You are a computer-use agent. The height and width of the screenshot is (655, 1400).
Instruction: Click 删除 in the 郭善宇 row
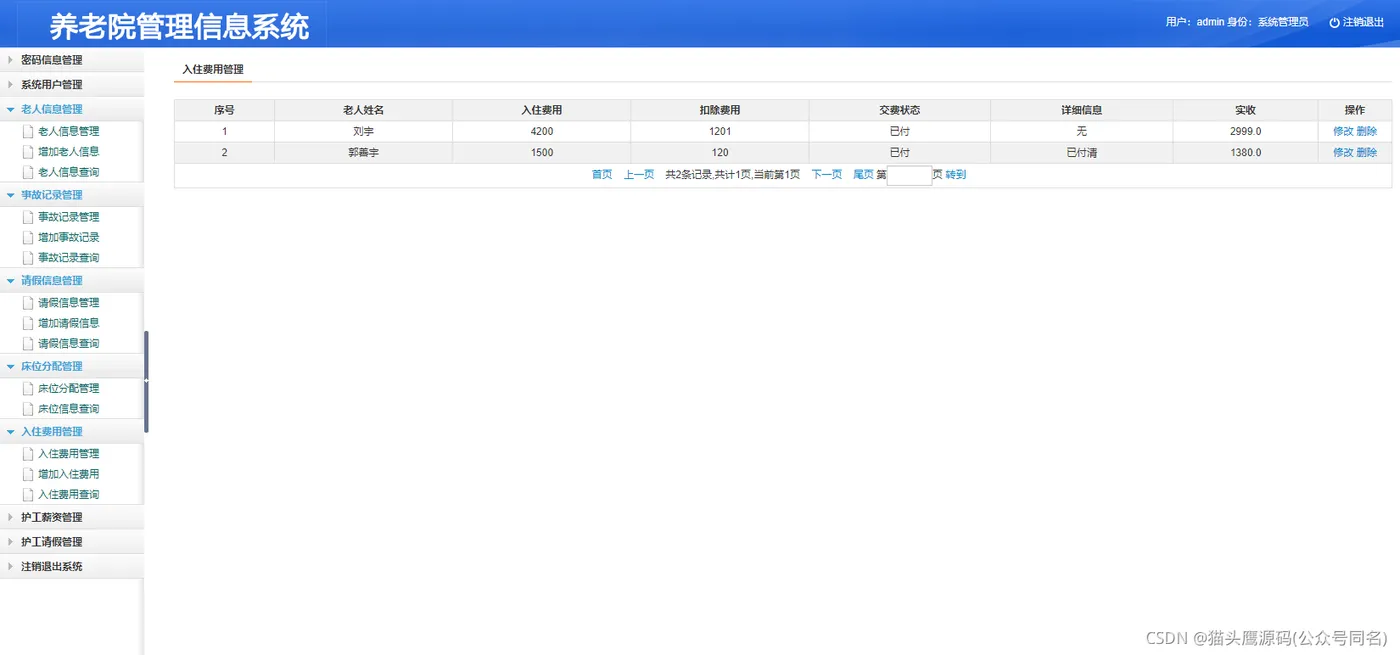point(1367,153)
